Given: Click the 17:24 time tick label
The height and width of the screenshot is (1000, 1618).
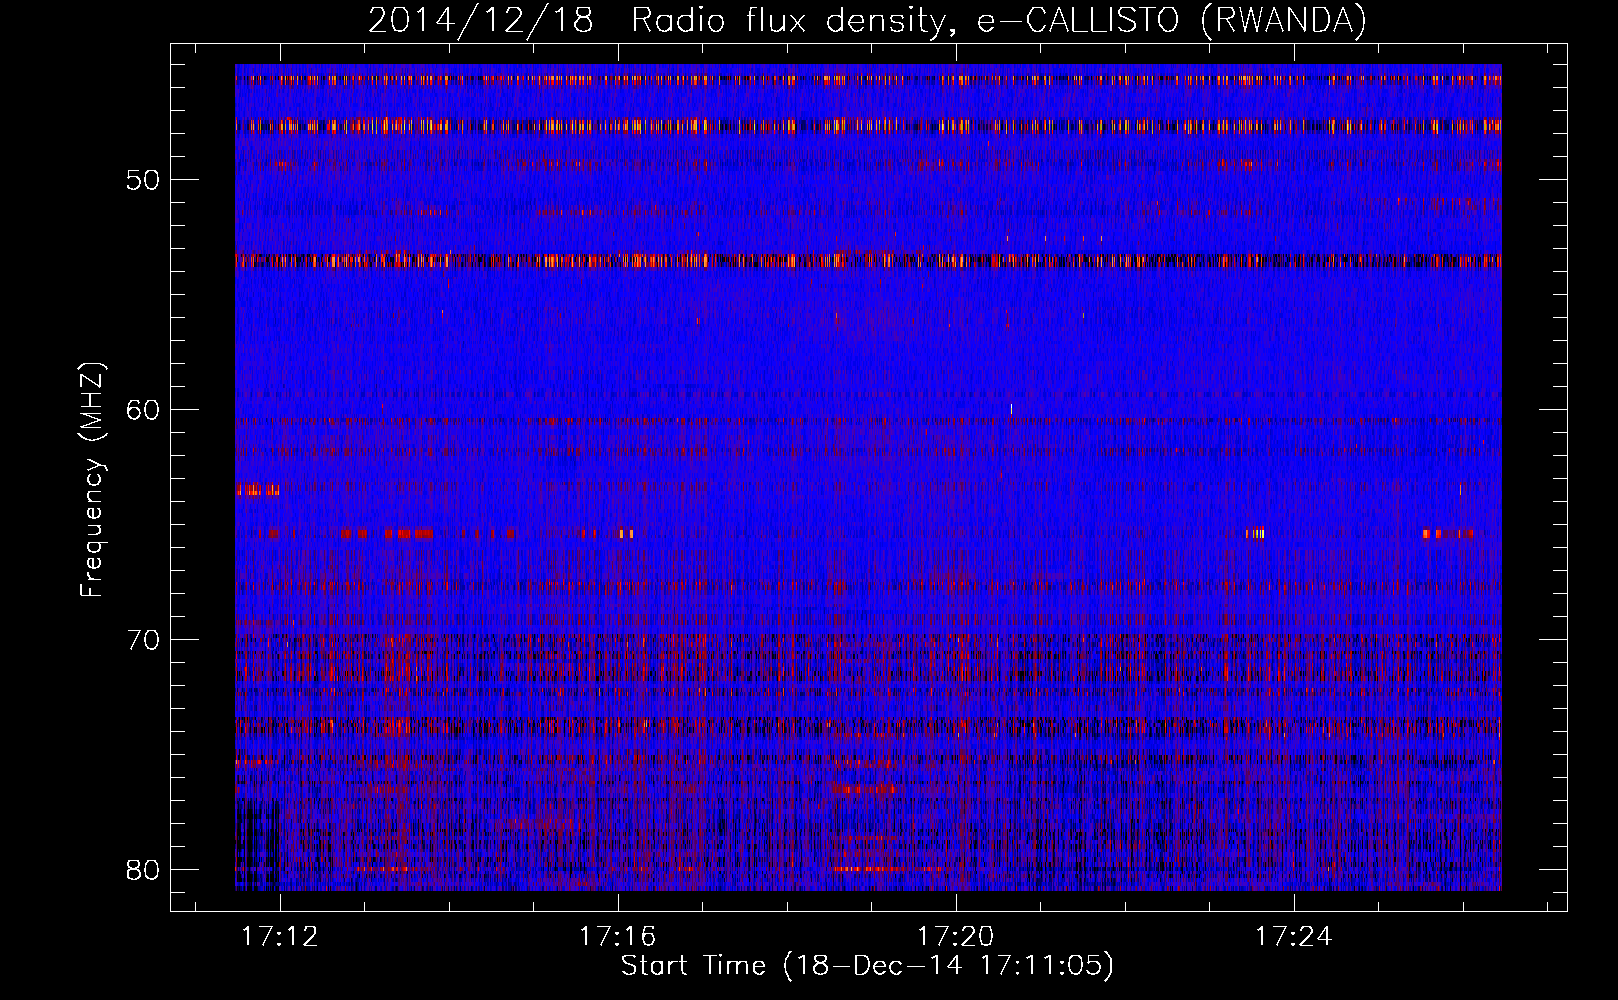Looking at the screenshot, I should point(1294,936).
